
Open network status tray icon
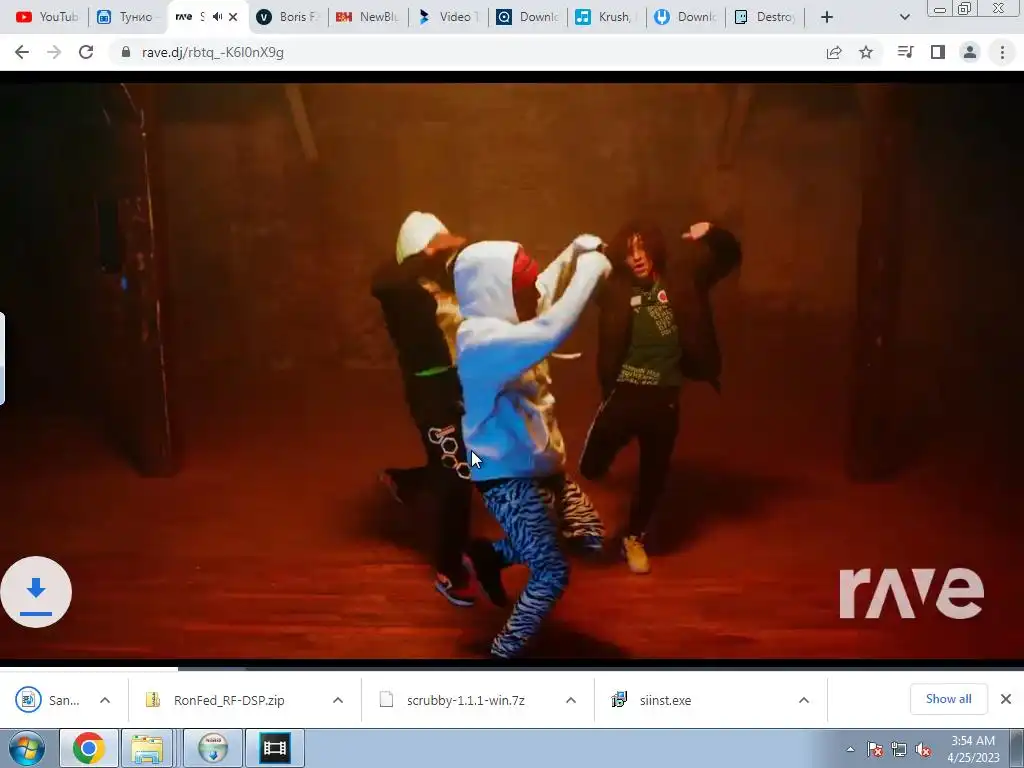coord(899,749)
